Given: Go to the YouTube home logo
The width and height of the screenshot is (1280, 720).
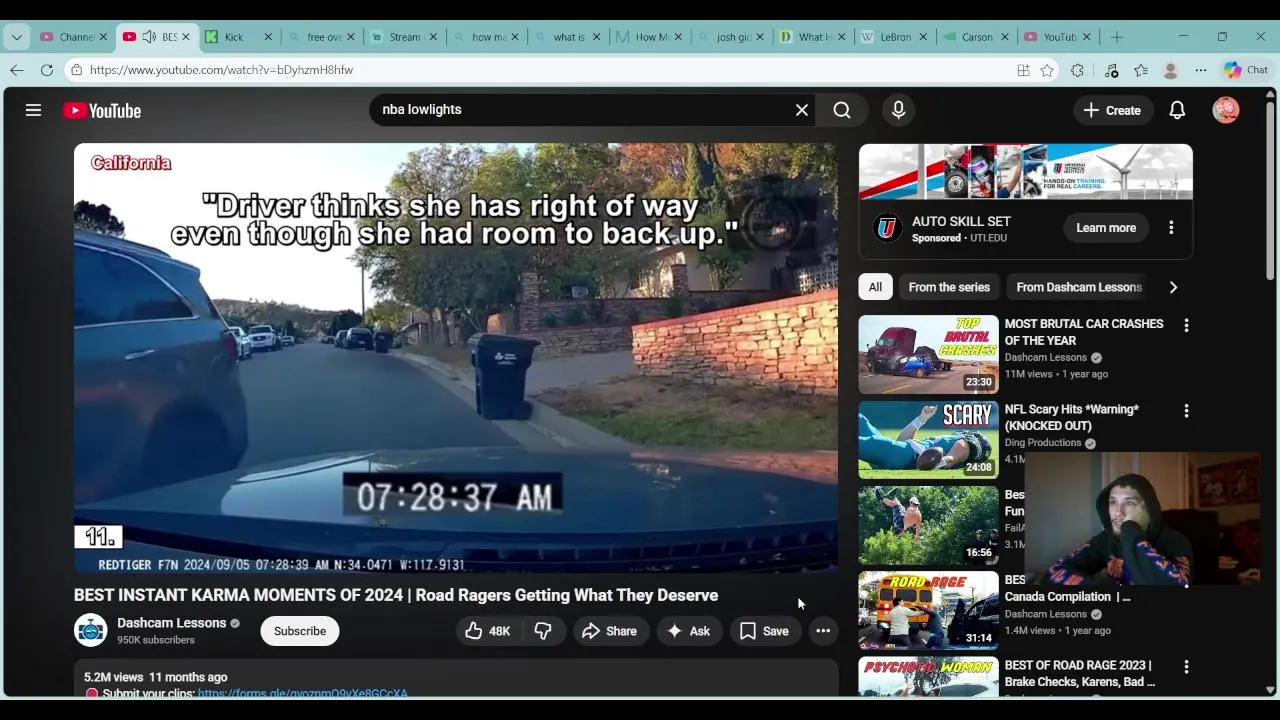Looking at the screenshot, I should click(x=102, y=110).
